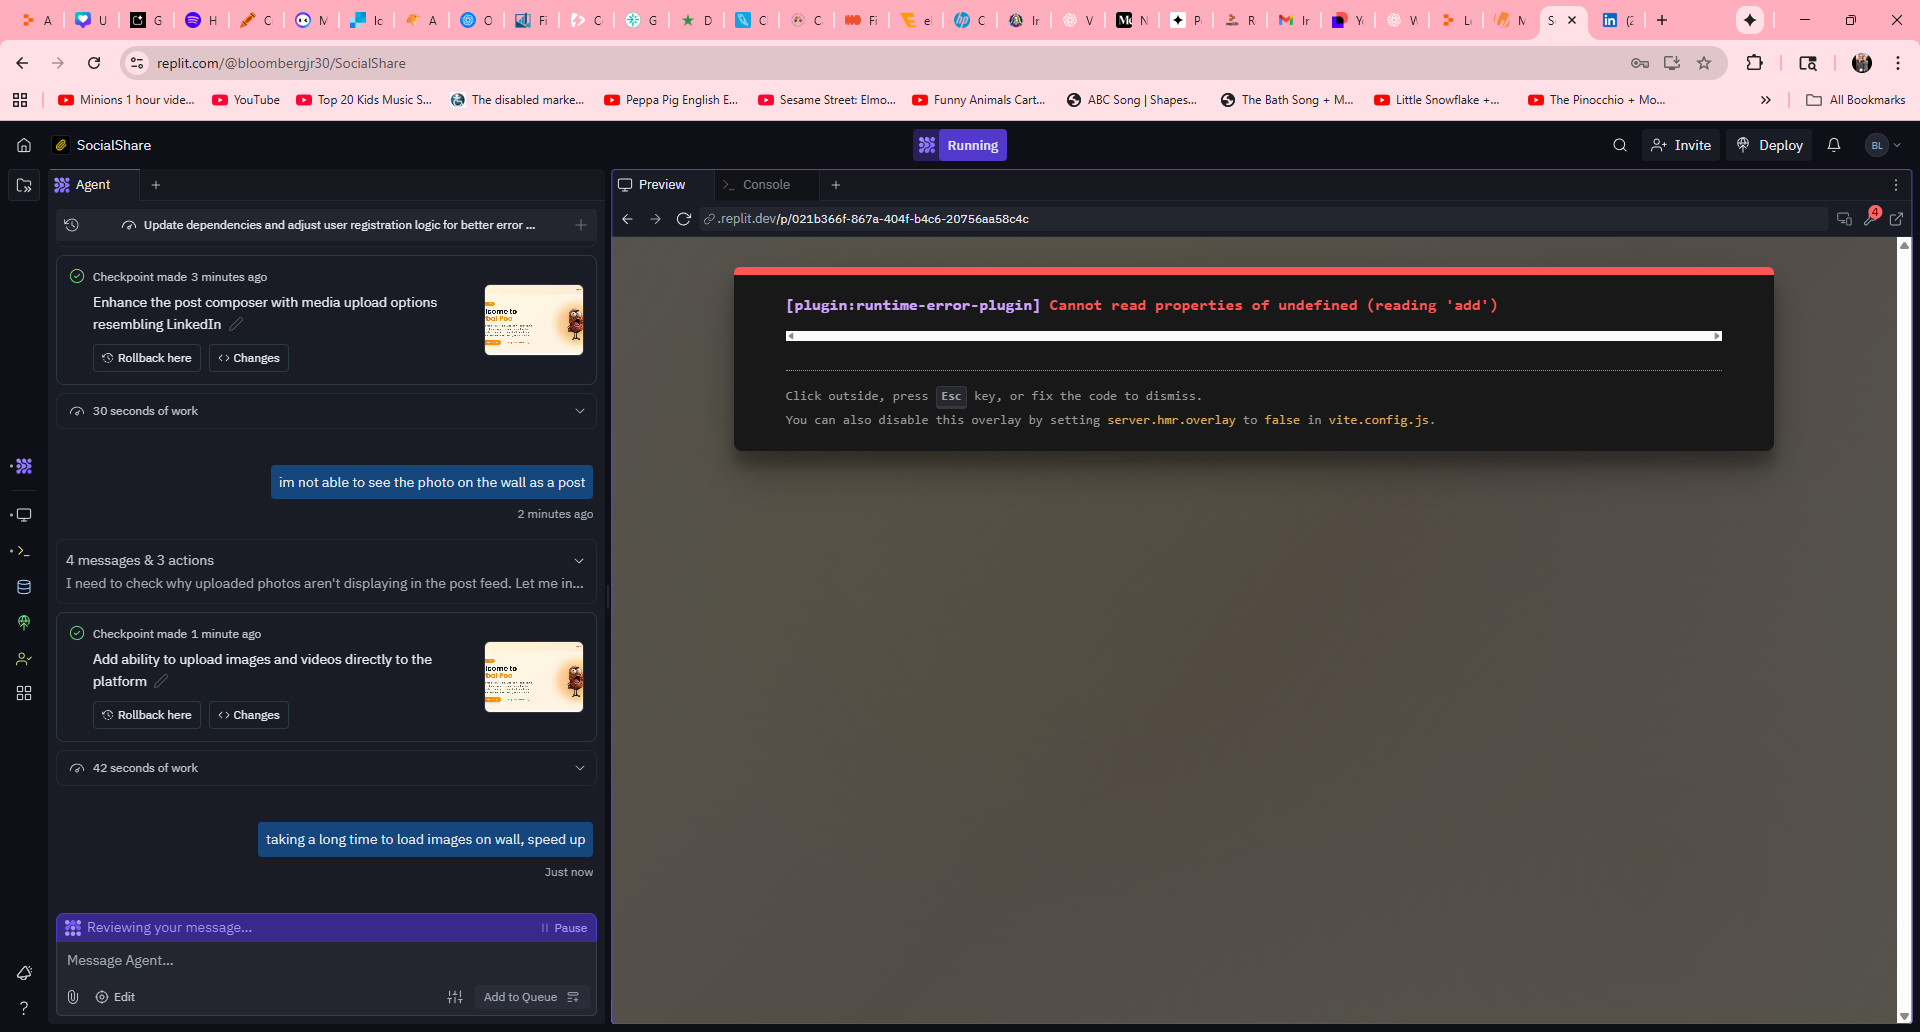Open the chat history clock icon
This screenshot has width=1920, height=1032.
pos(72,225)
